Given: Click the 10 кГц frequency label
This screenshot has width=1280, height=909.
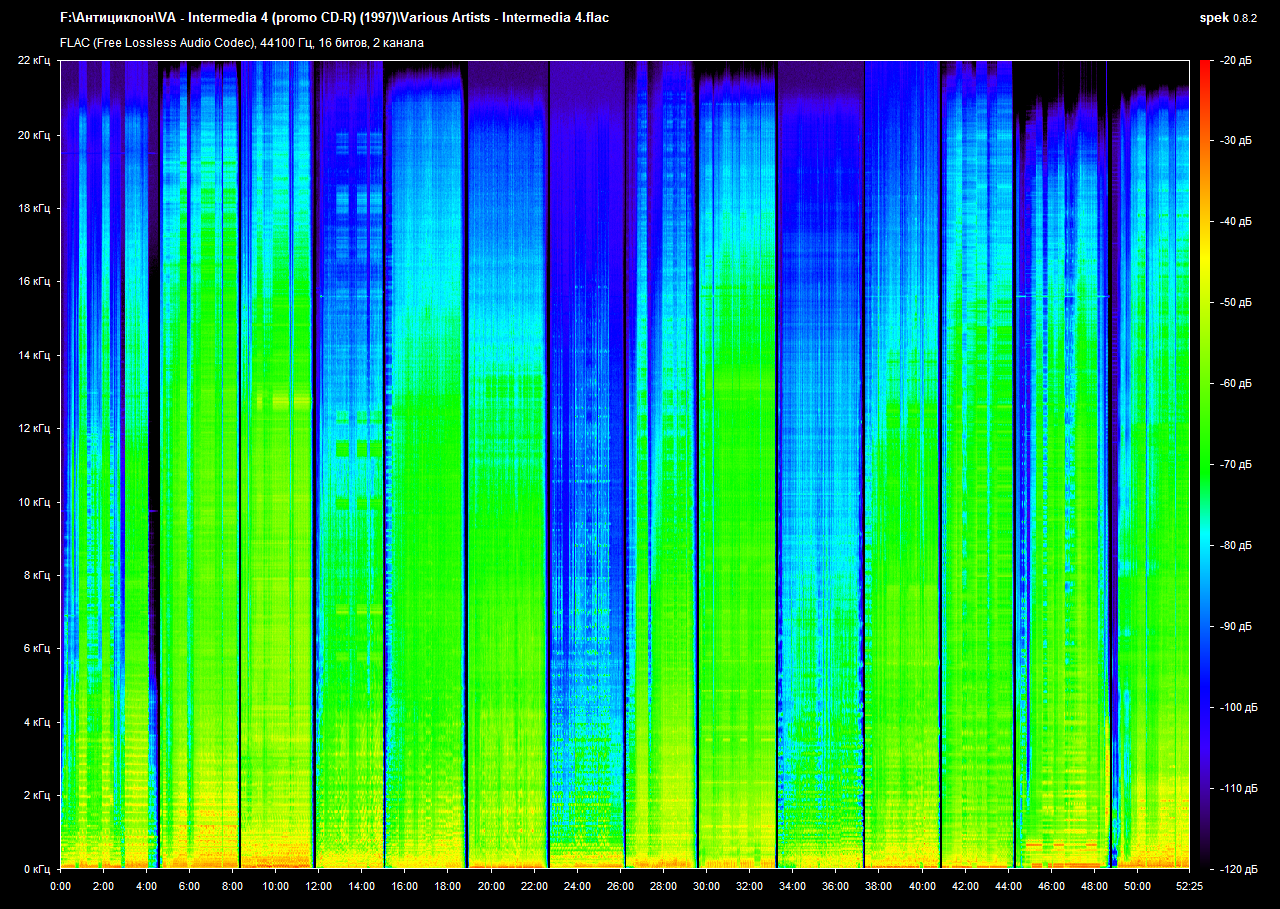Looking at the screenshot, I should (34, 502).
